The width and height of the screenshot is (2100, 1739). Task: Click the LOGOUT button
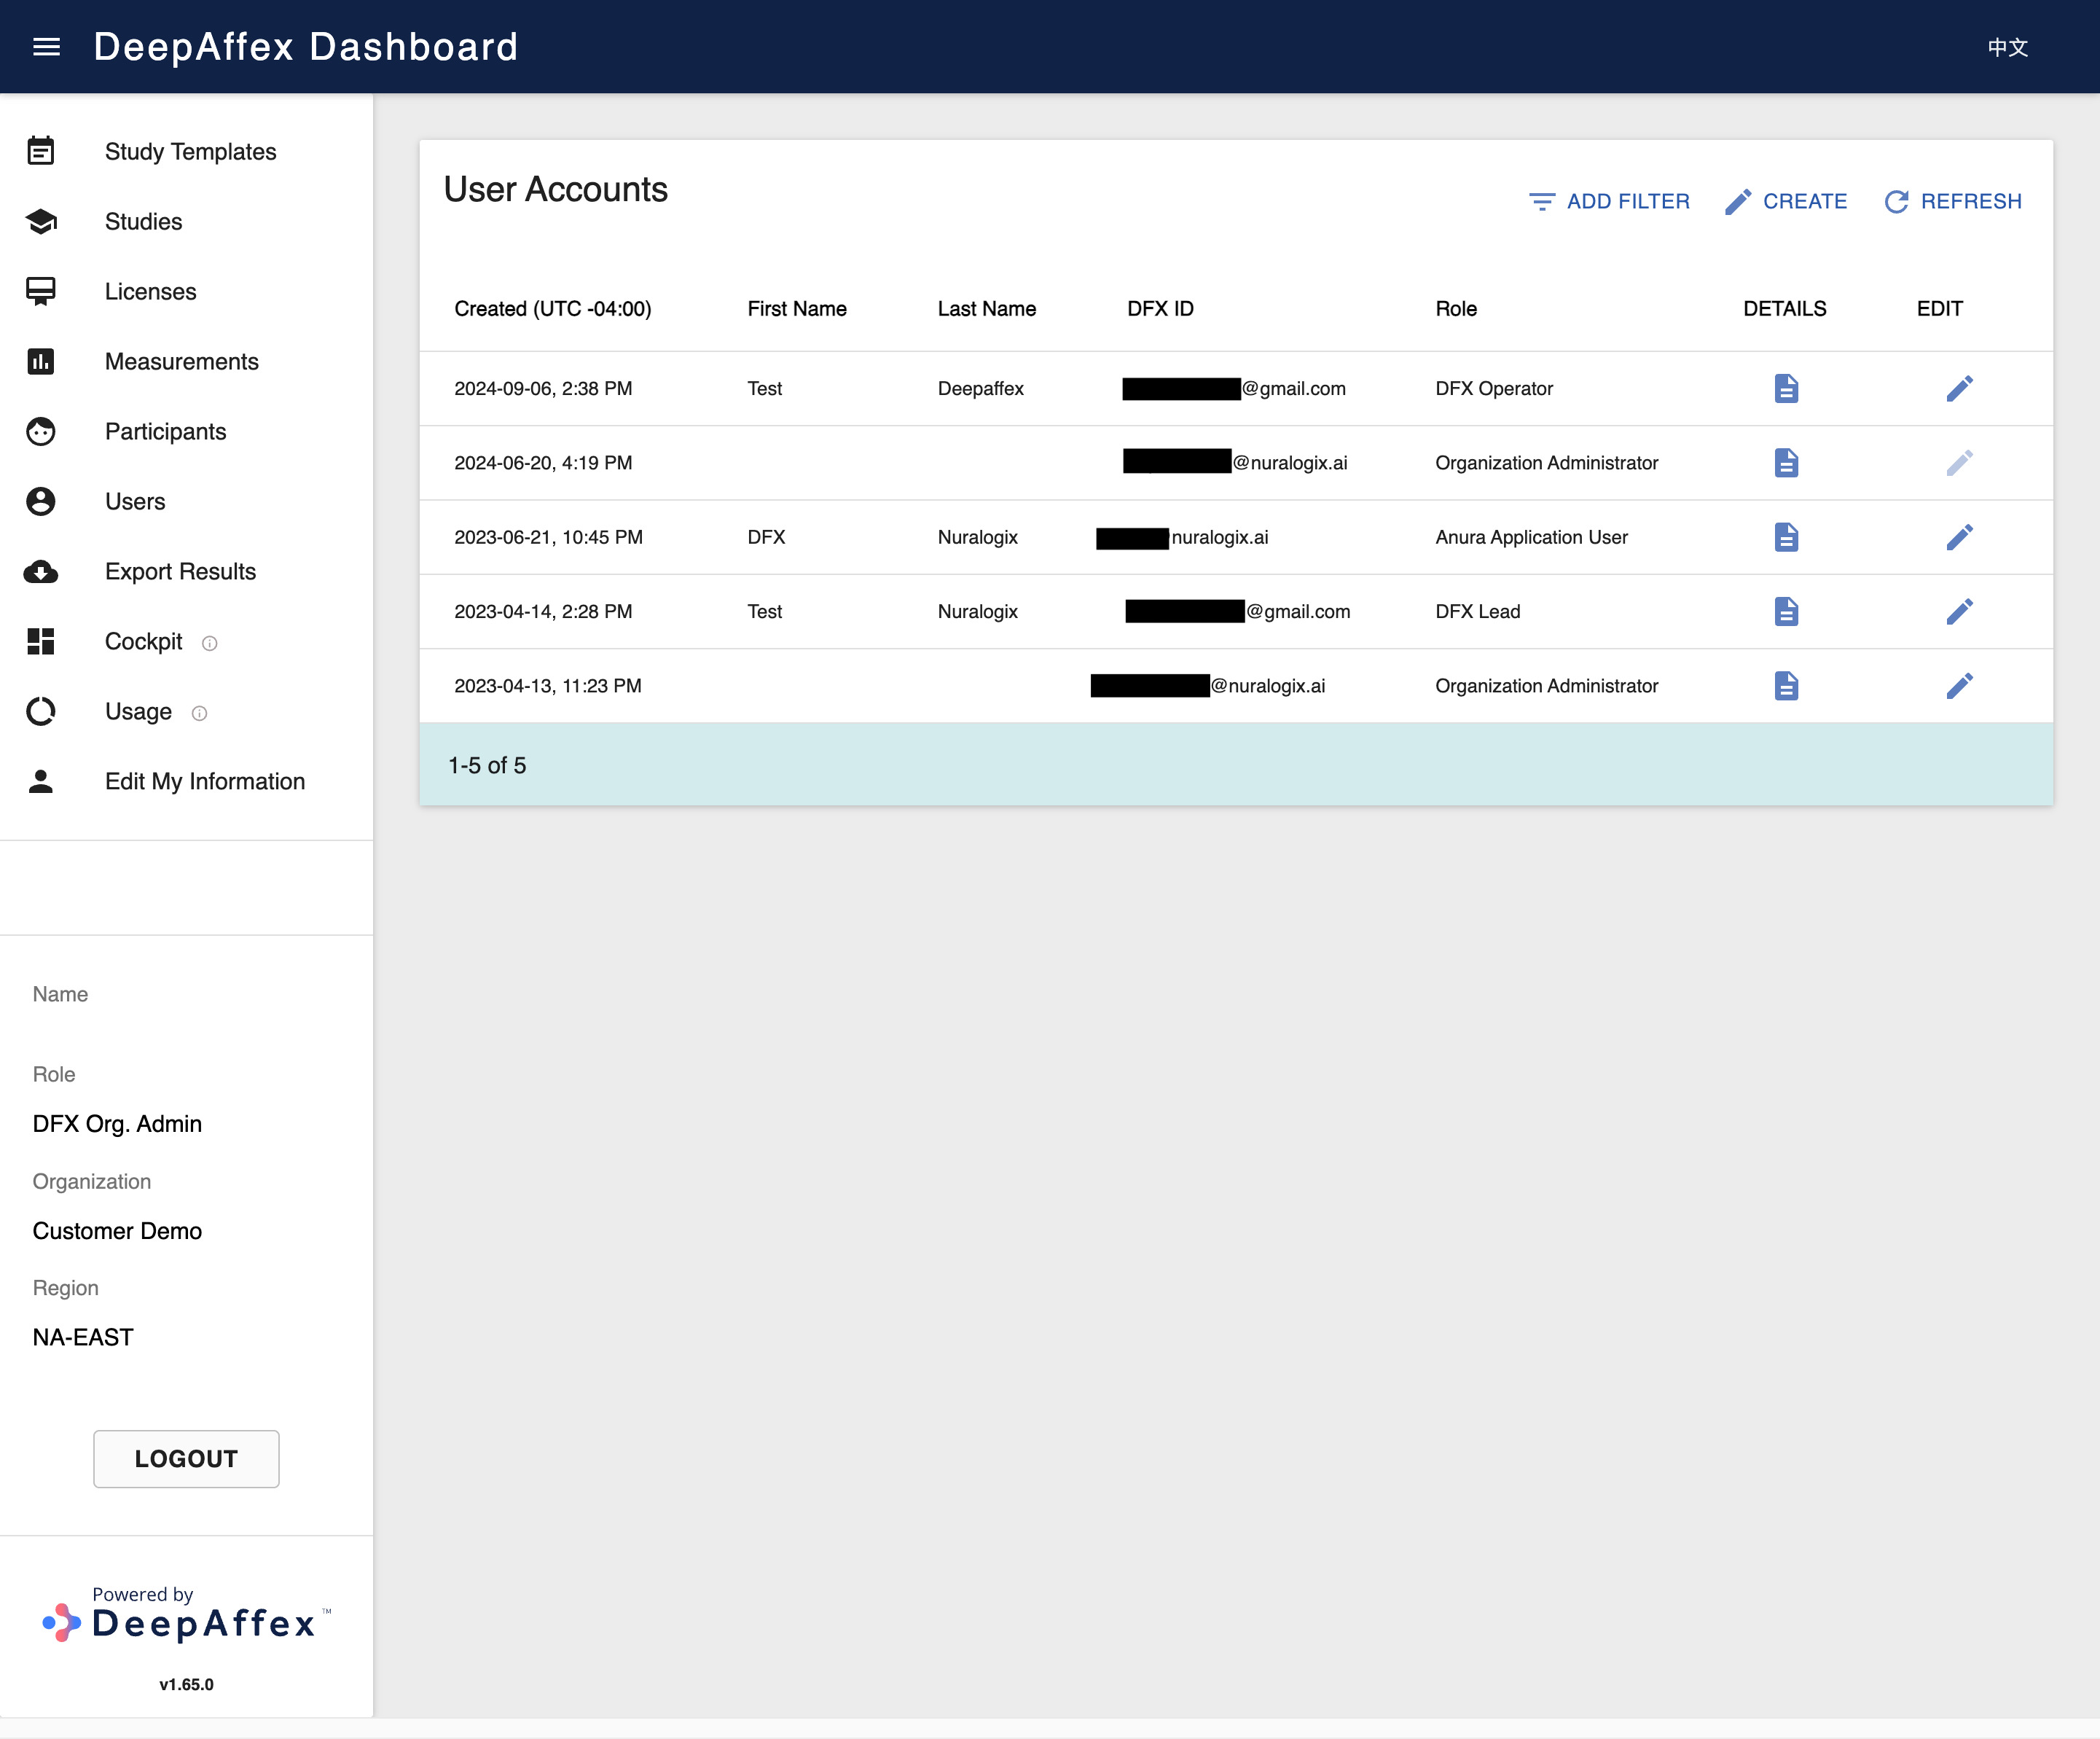pyautogui.click(x=186, y=1458)
